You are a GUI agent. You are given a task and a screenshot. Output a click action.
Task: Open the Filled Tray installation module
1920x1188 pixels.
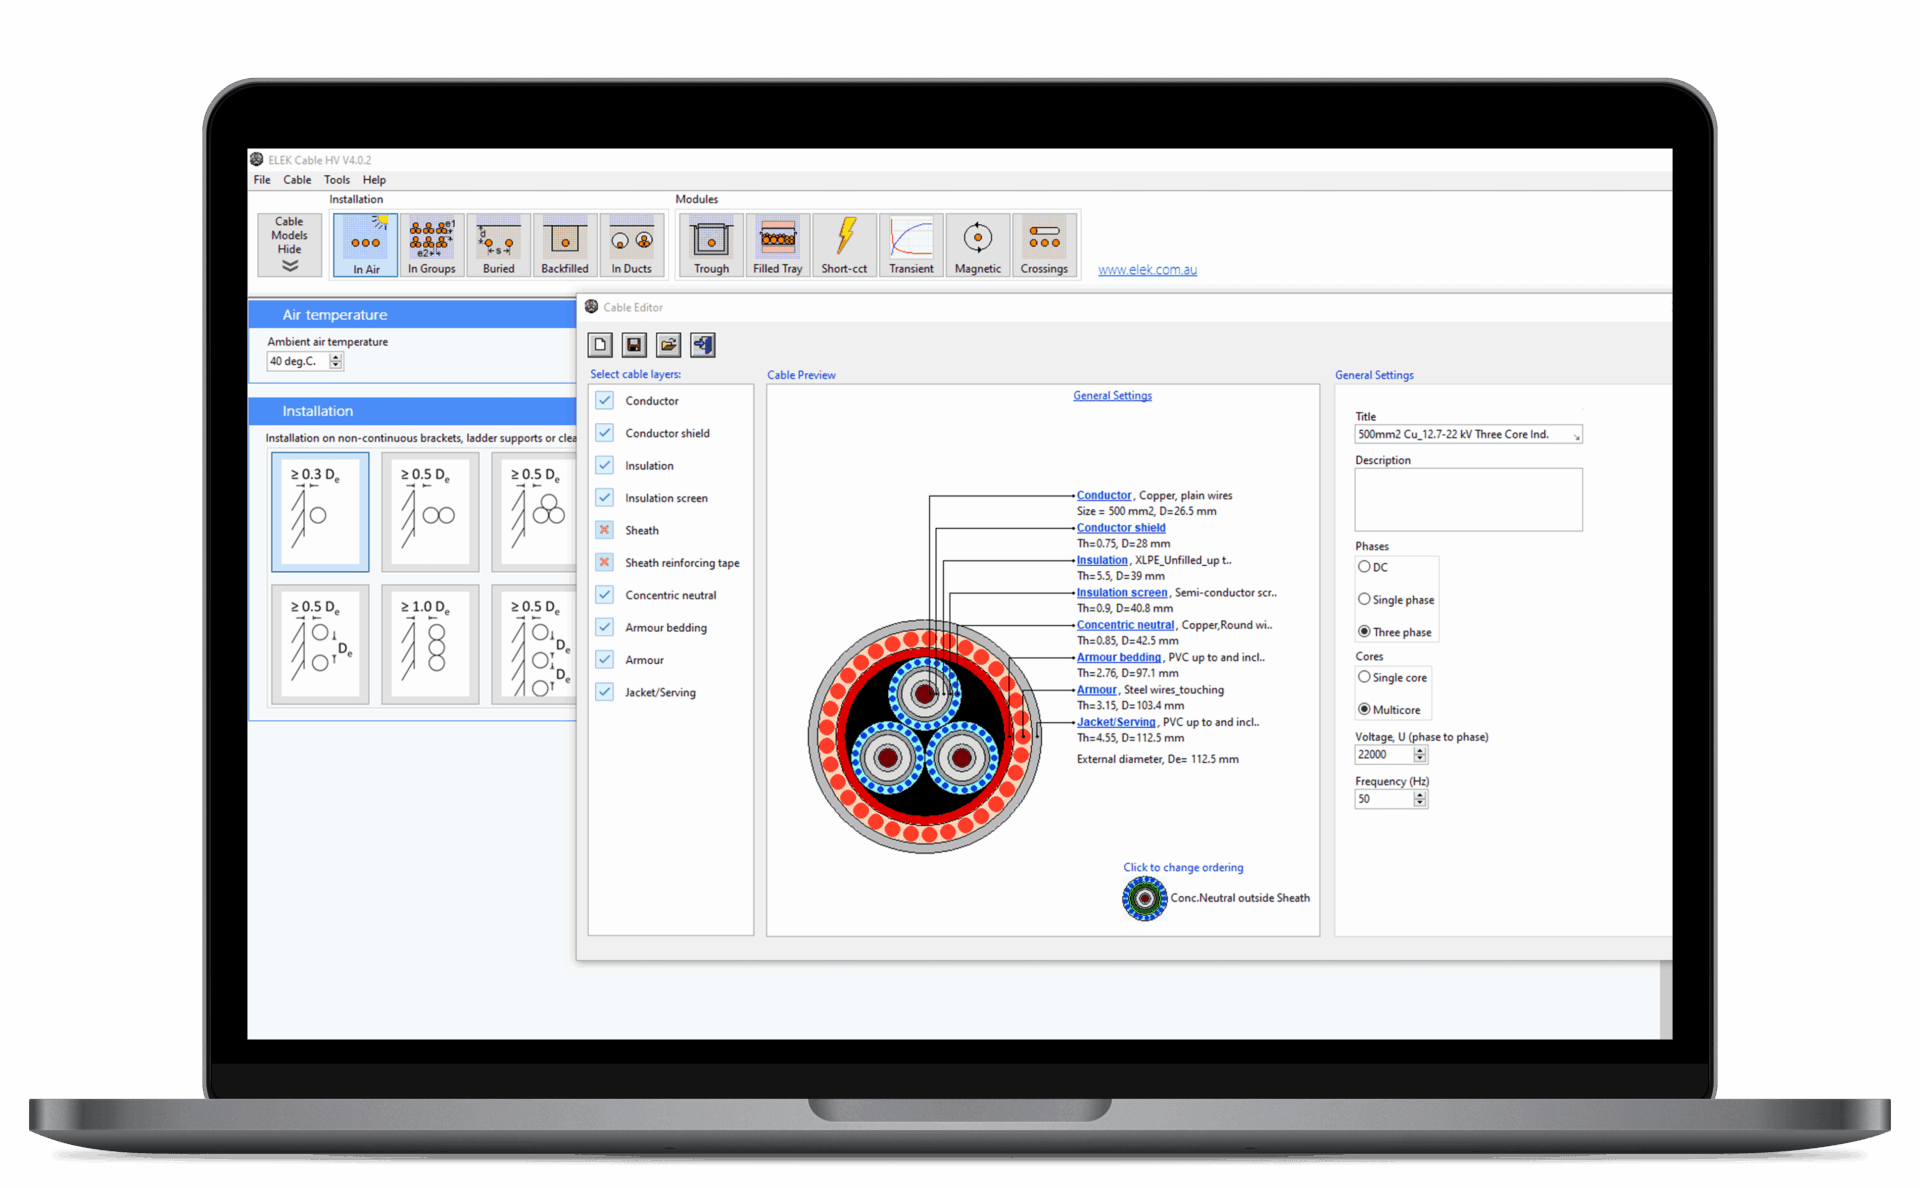[x=777, y=244]
